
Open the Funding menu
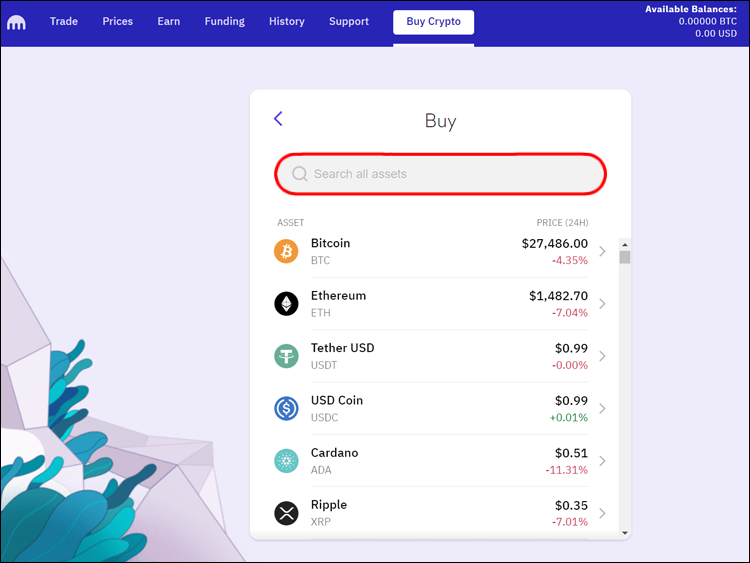pos(224,22)
